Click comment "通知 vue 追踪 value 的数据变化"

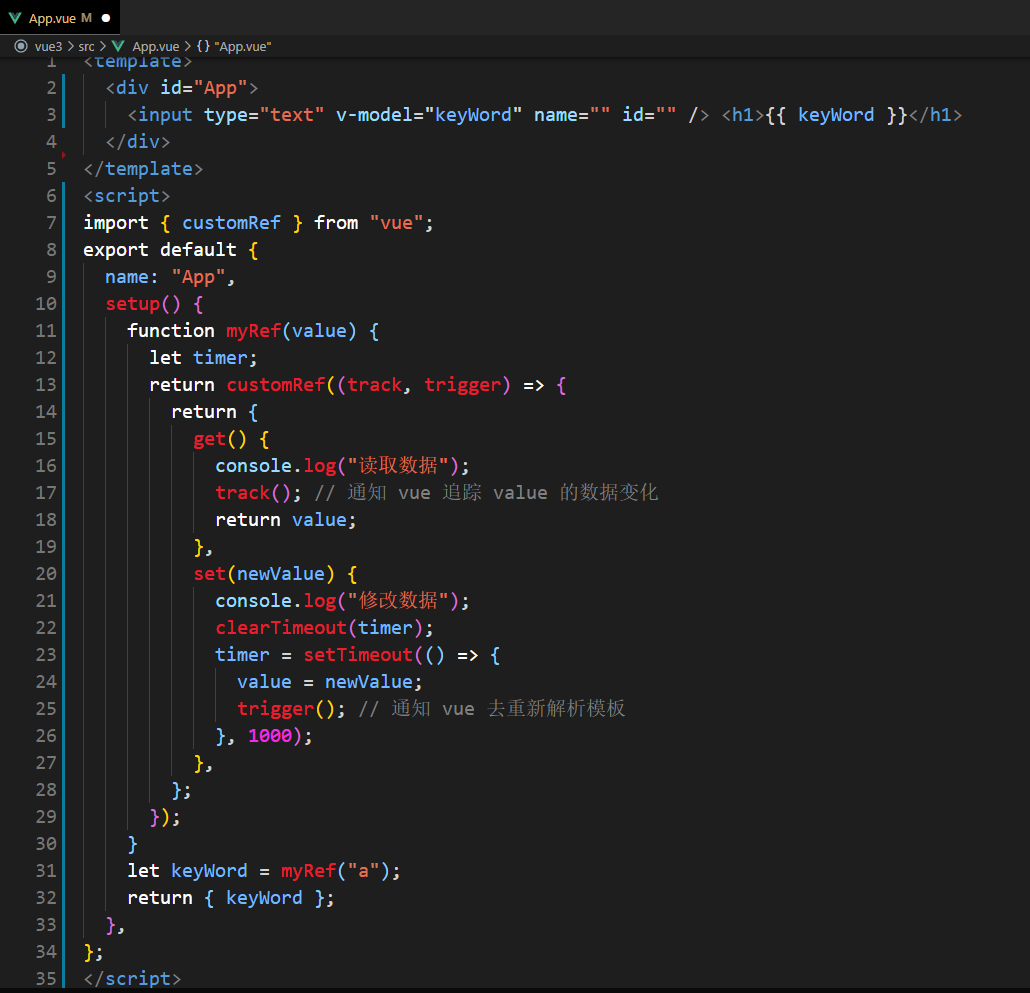click(503, 493)
